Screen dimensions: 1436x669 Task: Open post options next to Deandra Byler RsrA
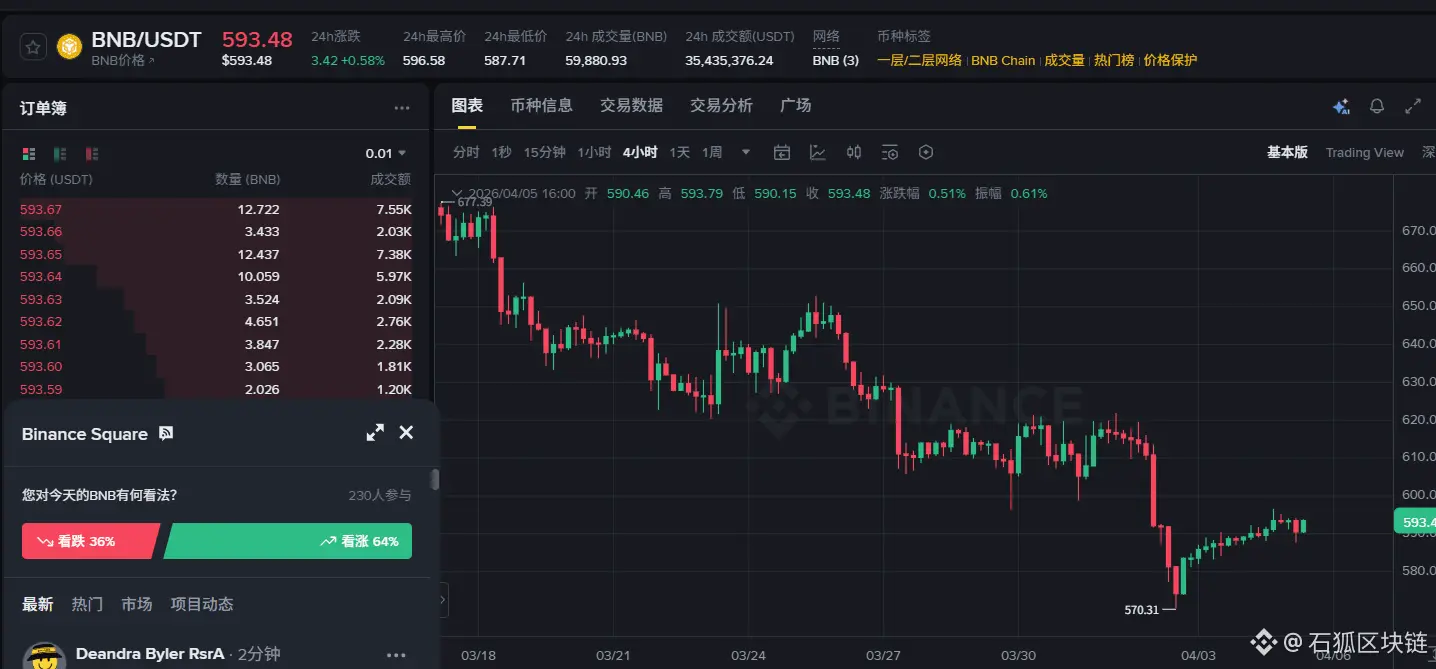click(396, 655)
